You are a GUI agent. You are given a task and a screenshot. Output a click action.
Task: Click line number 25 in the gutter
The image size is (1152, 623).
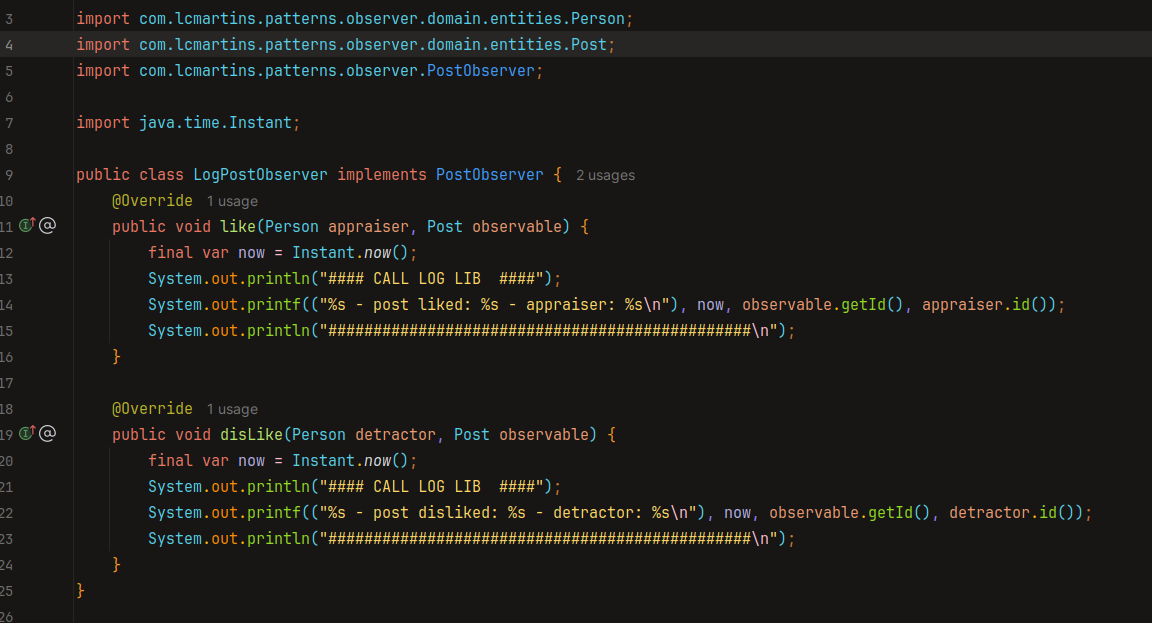[x=7, y=591]
